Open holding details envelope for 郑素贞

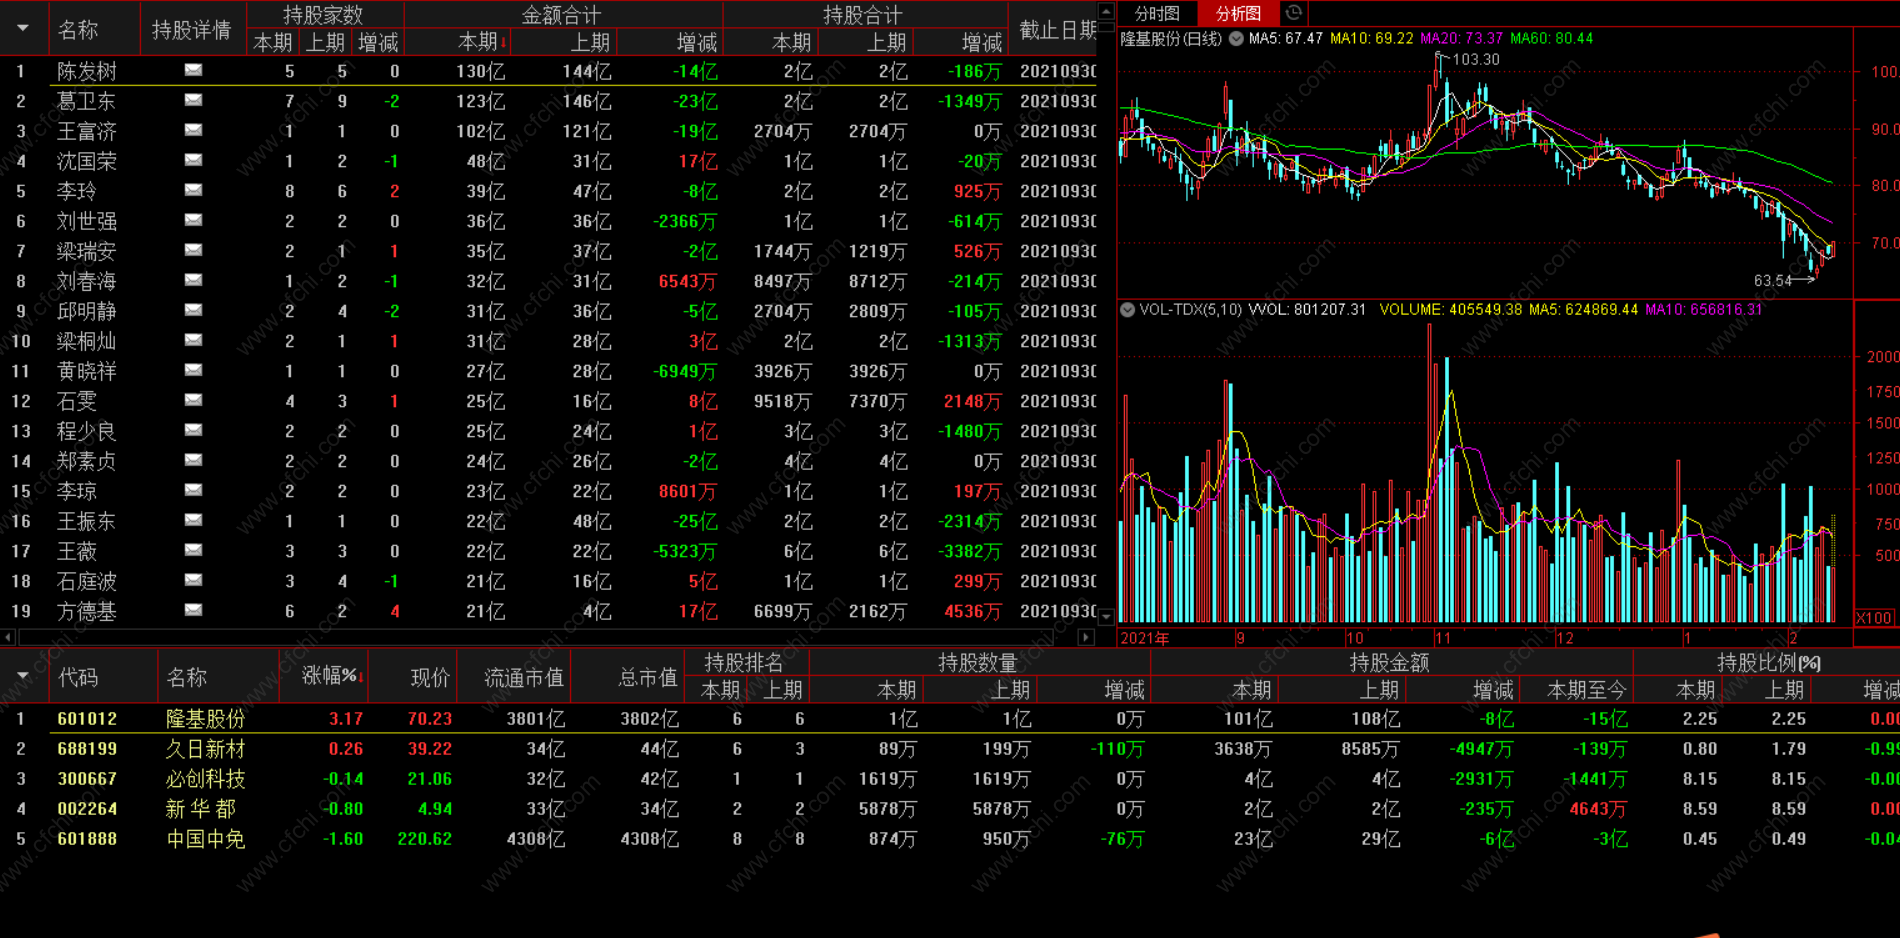tap(193, 460)
